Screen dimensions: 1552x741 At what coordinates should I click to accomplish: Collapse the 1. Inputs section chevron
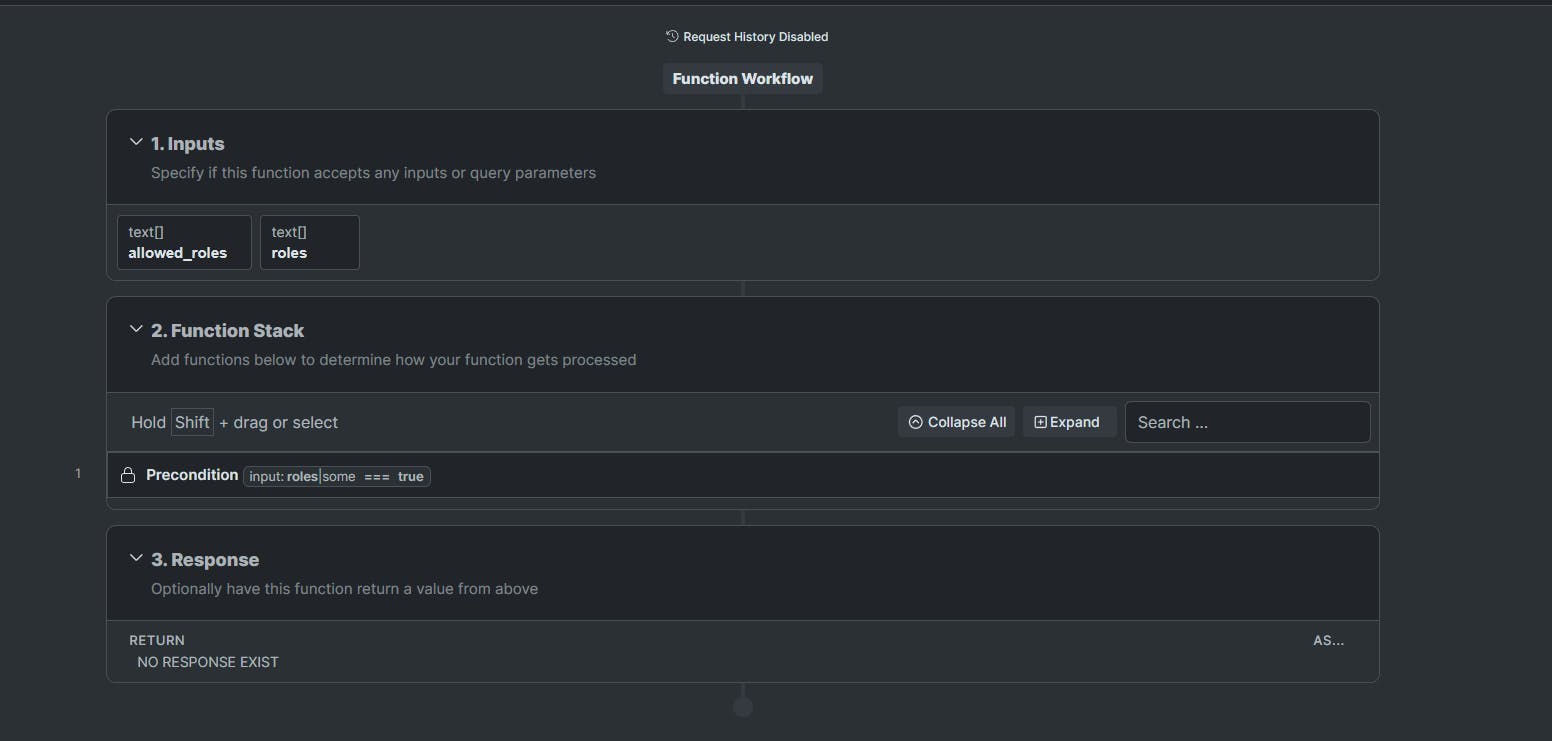tap(136, 143)
